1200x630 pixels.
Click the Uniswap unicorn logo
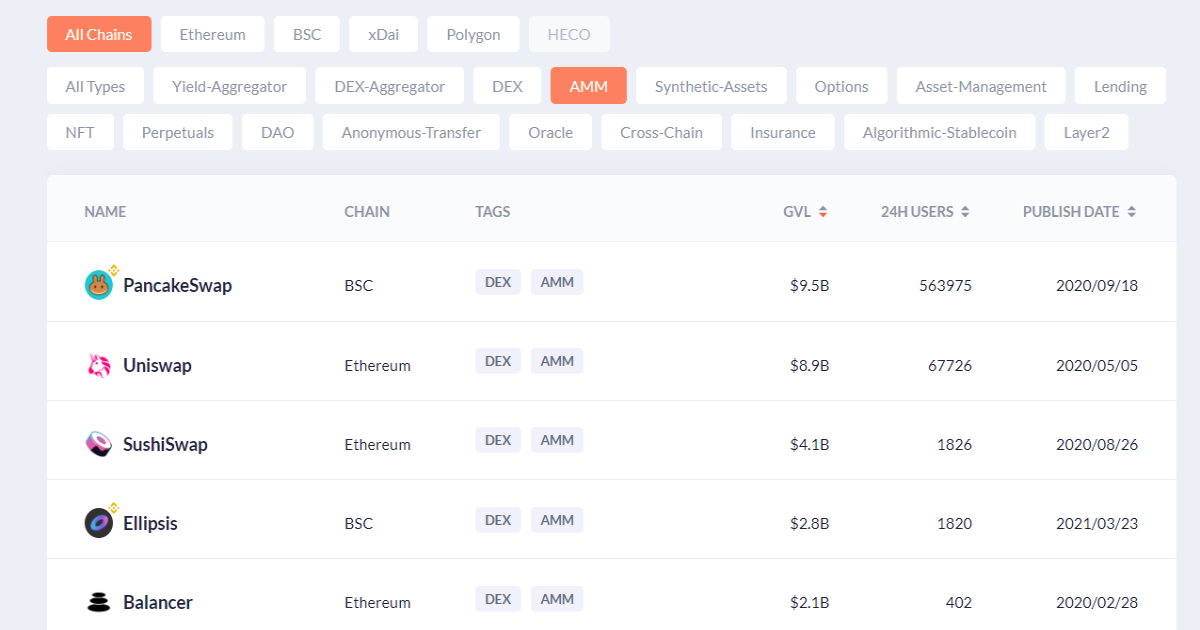(x=99, y=365)
